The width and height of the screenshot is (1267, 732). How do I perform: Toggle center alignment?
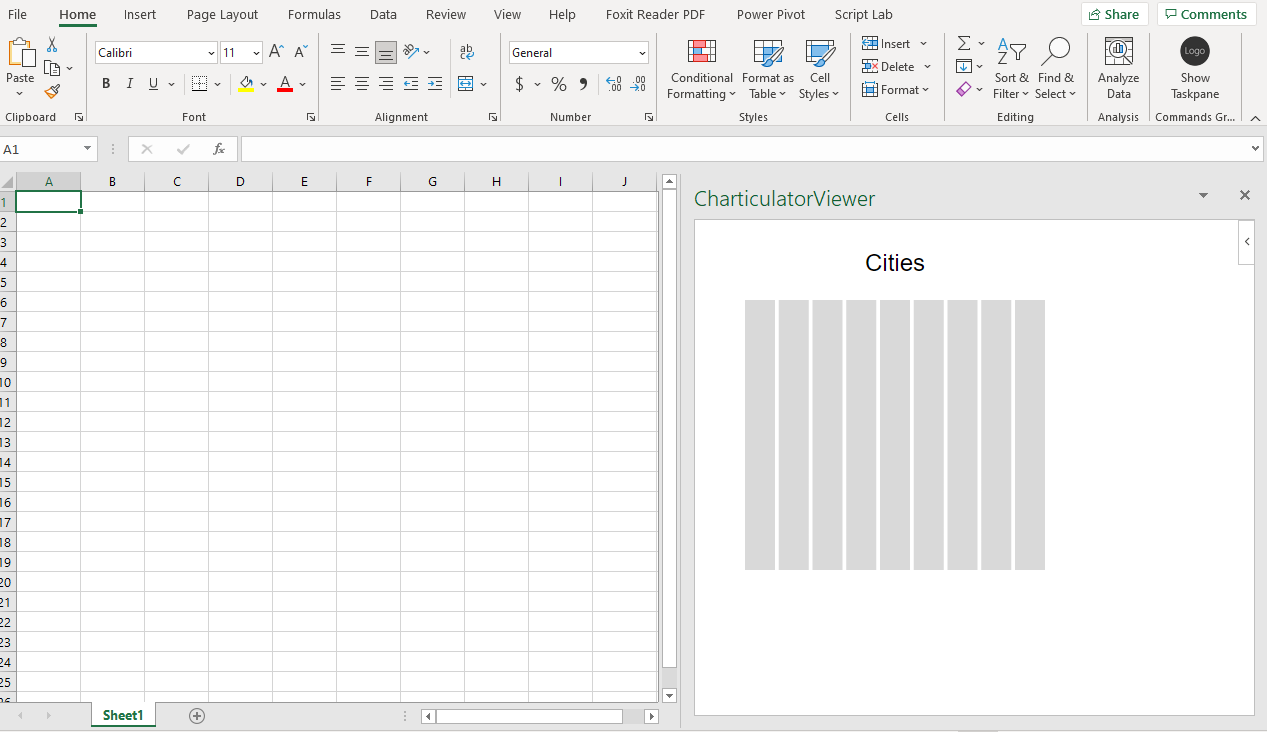[362, 83]
